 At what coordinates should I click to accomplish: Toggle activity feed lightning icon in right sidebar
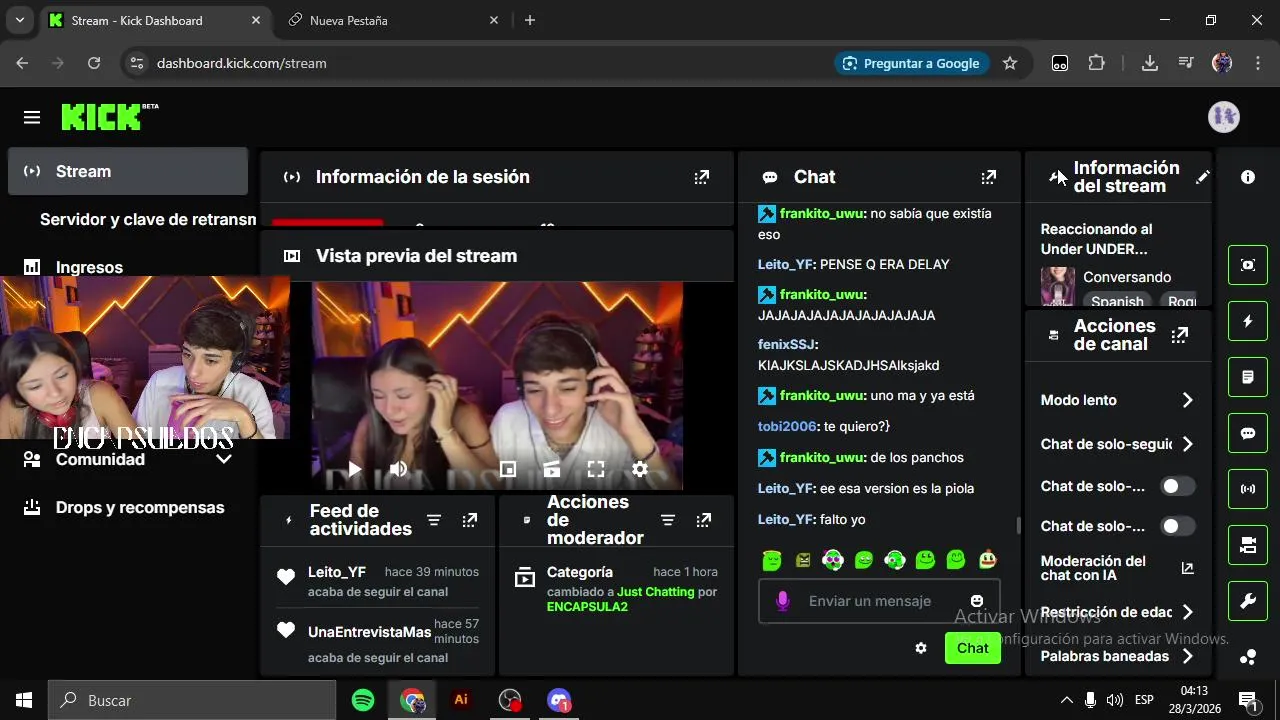[1248, 321]
